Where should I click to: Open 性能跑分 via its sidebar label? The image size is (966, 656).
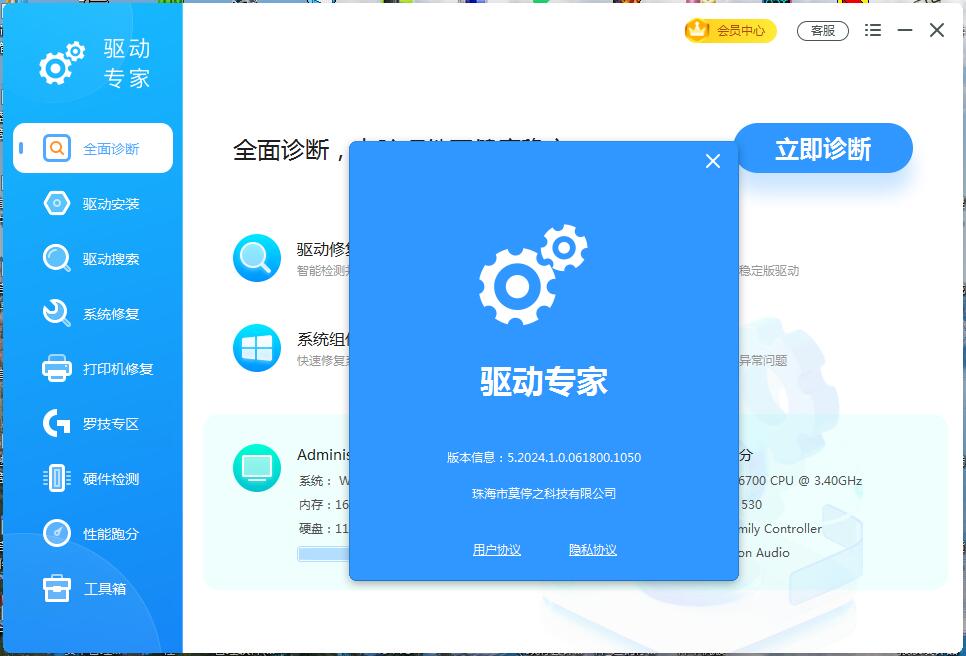111,533
